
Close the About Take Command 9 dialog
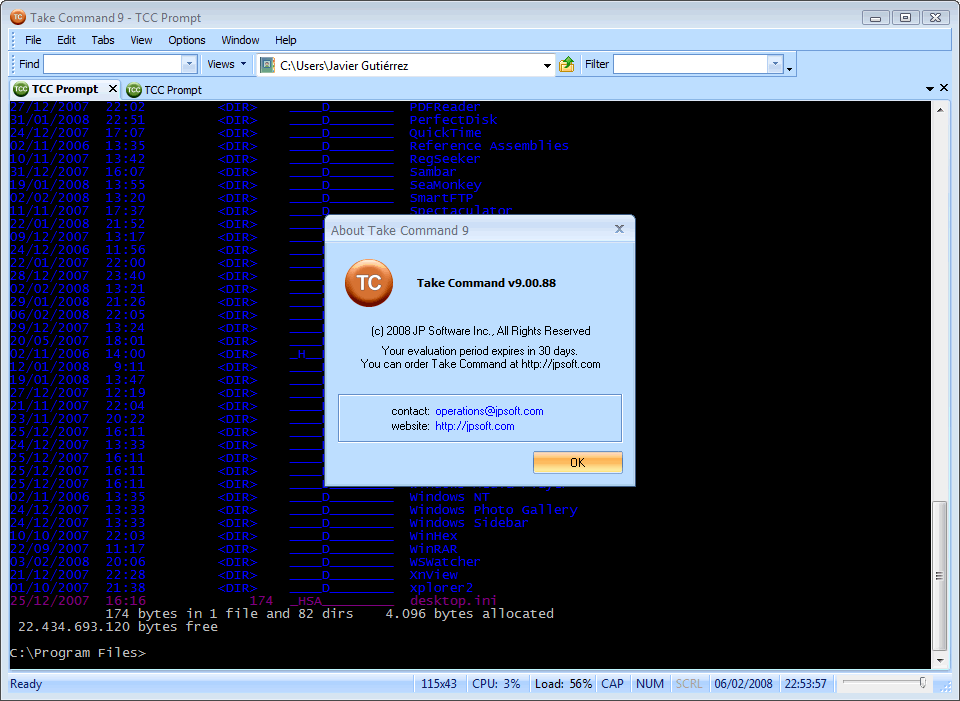click(x=620, y=229)
